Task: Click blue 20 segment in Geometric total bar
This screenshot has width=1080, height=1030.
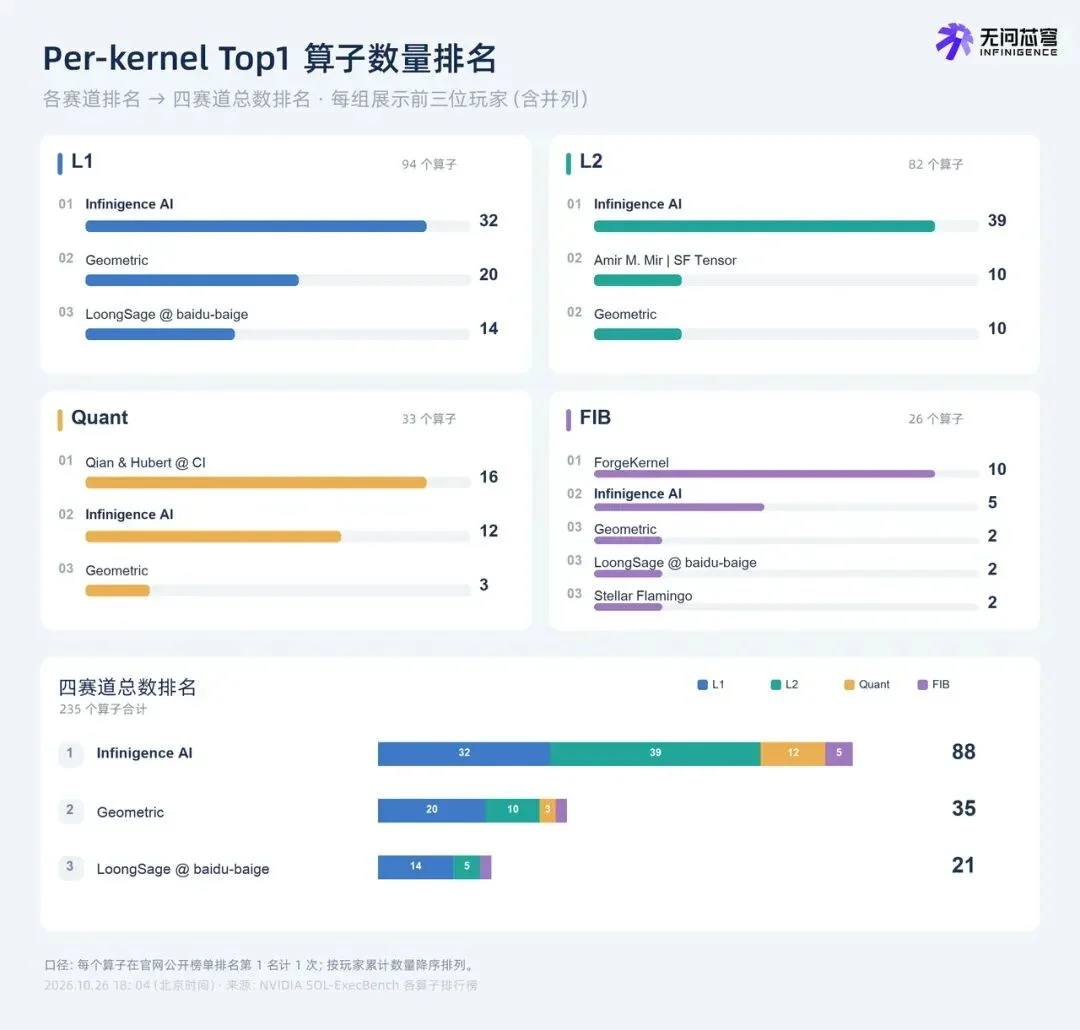Action: pos(432,810)
